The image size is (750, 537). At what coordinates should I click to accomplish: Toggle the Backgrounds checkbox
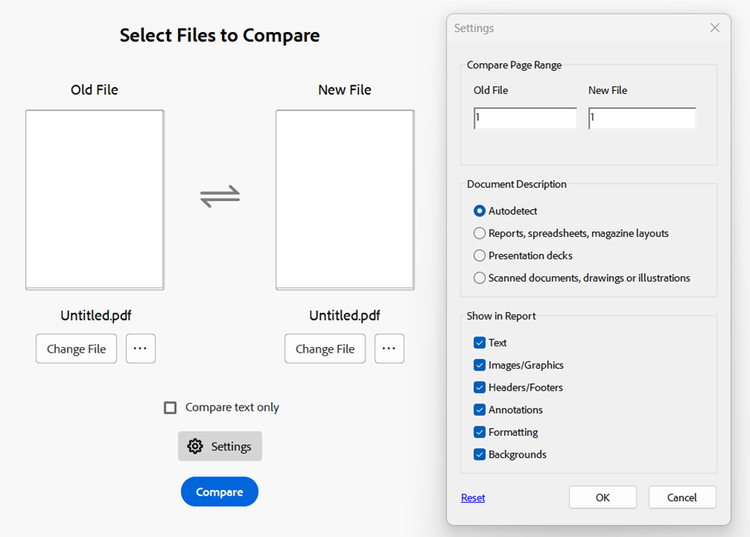pos(480,454)
